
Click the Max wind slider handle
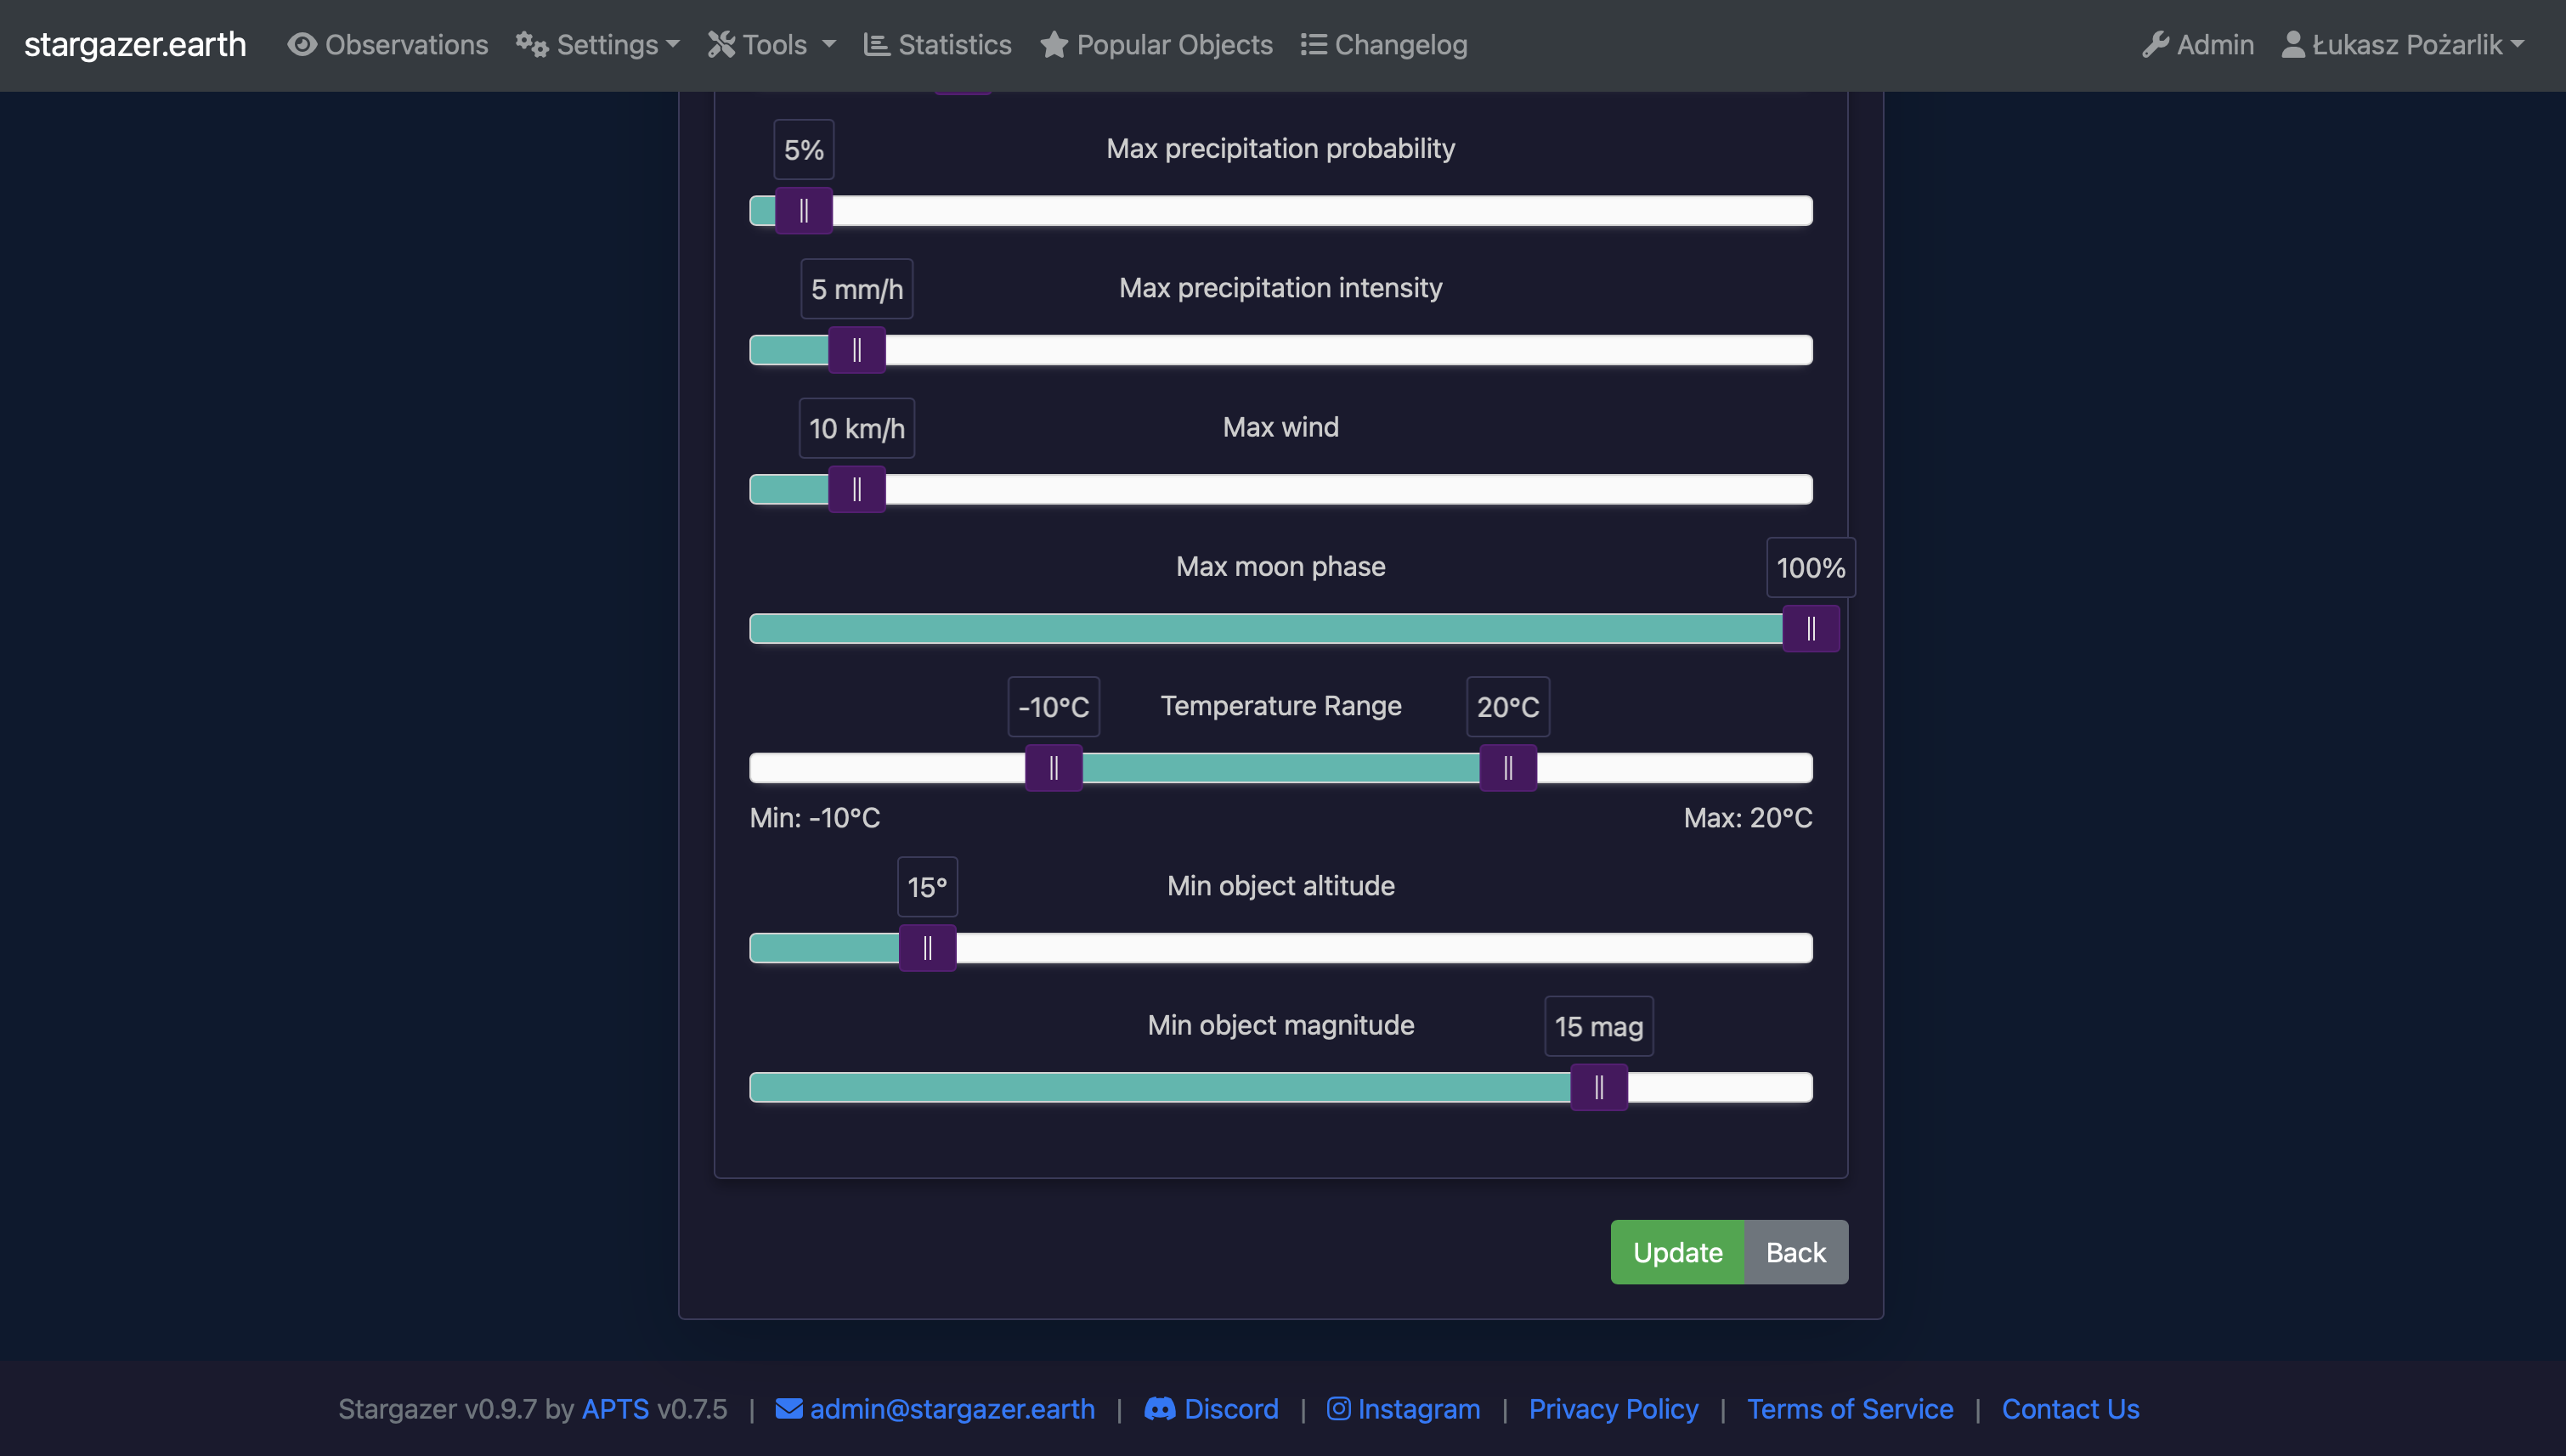coord(857,490)
